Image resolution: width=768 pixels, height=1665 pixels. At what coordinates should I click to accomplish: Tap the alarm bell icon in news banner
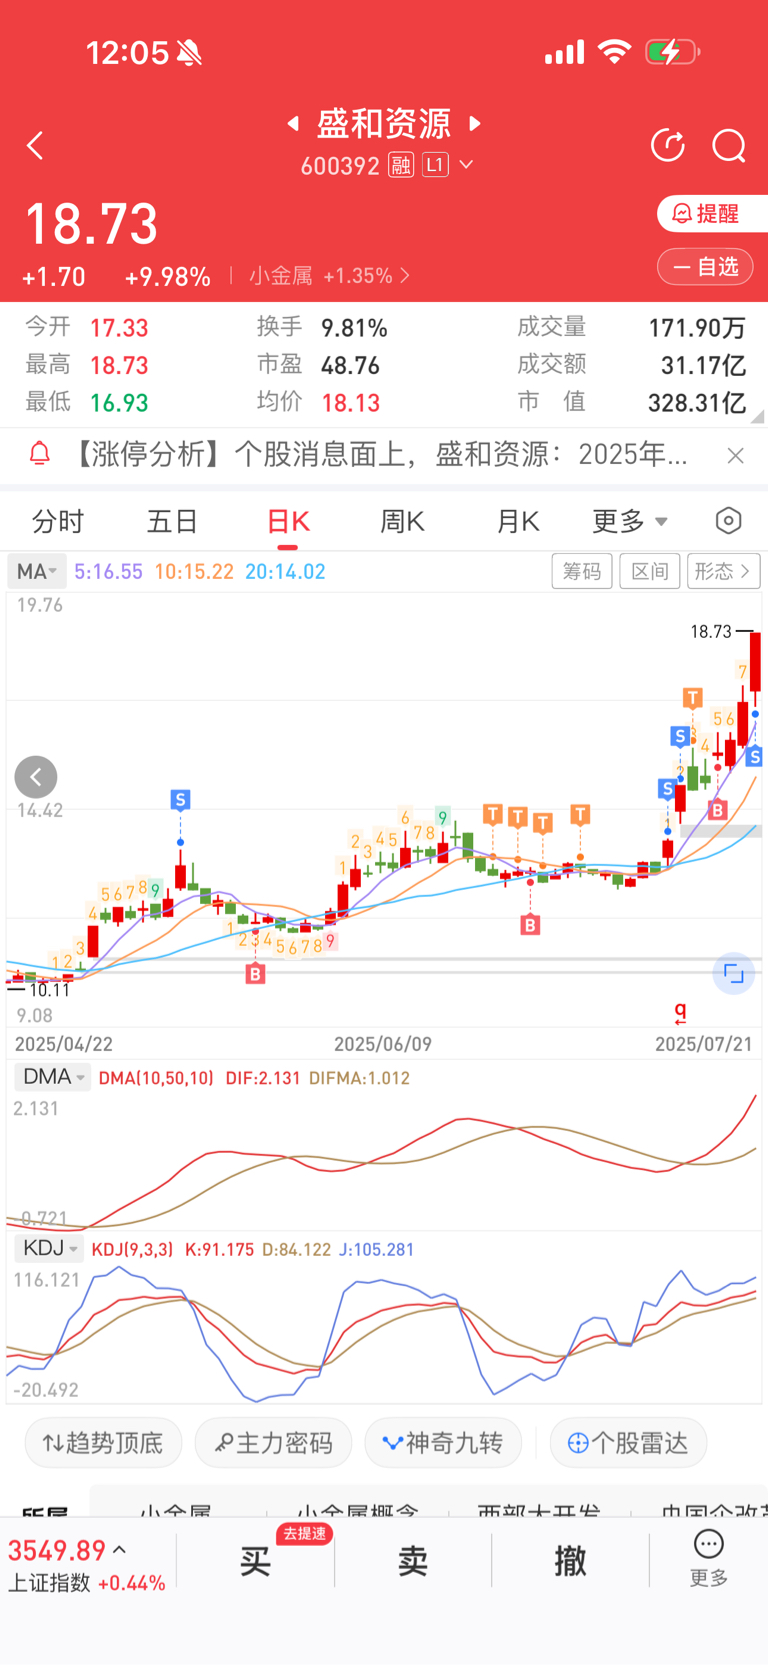[40, 455]
